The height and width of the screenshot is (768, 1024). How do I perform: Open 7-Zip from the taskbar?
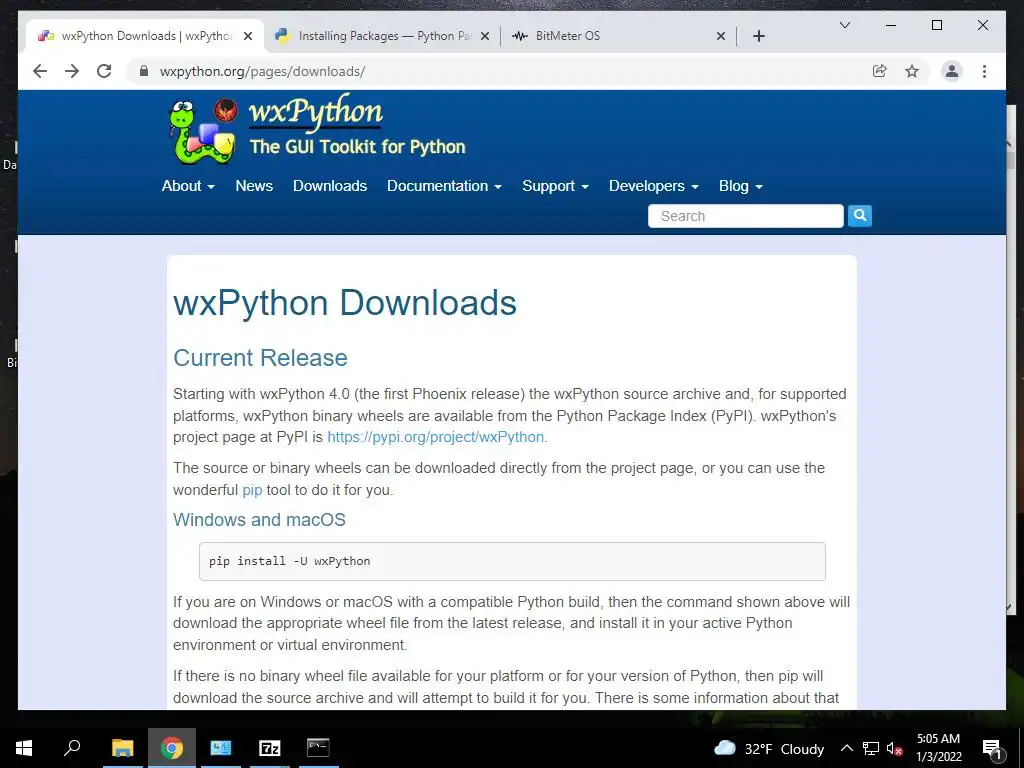270,748
